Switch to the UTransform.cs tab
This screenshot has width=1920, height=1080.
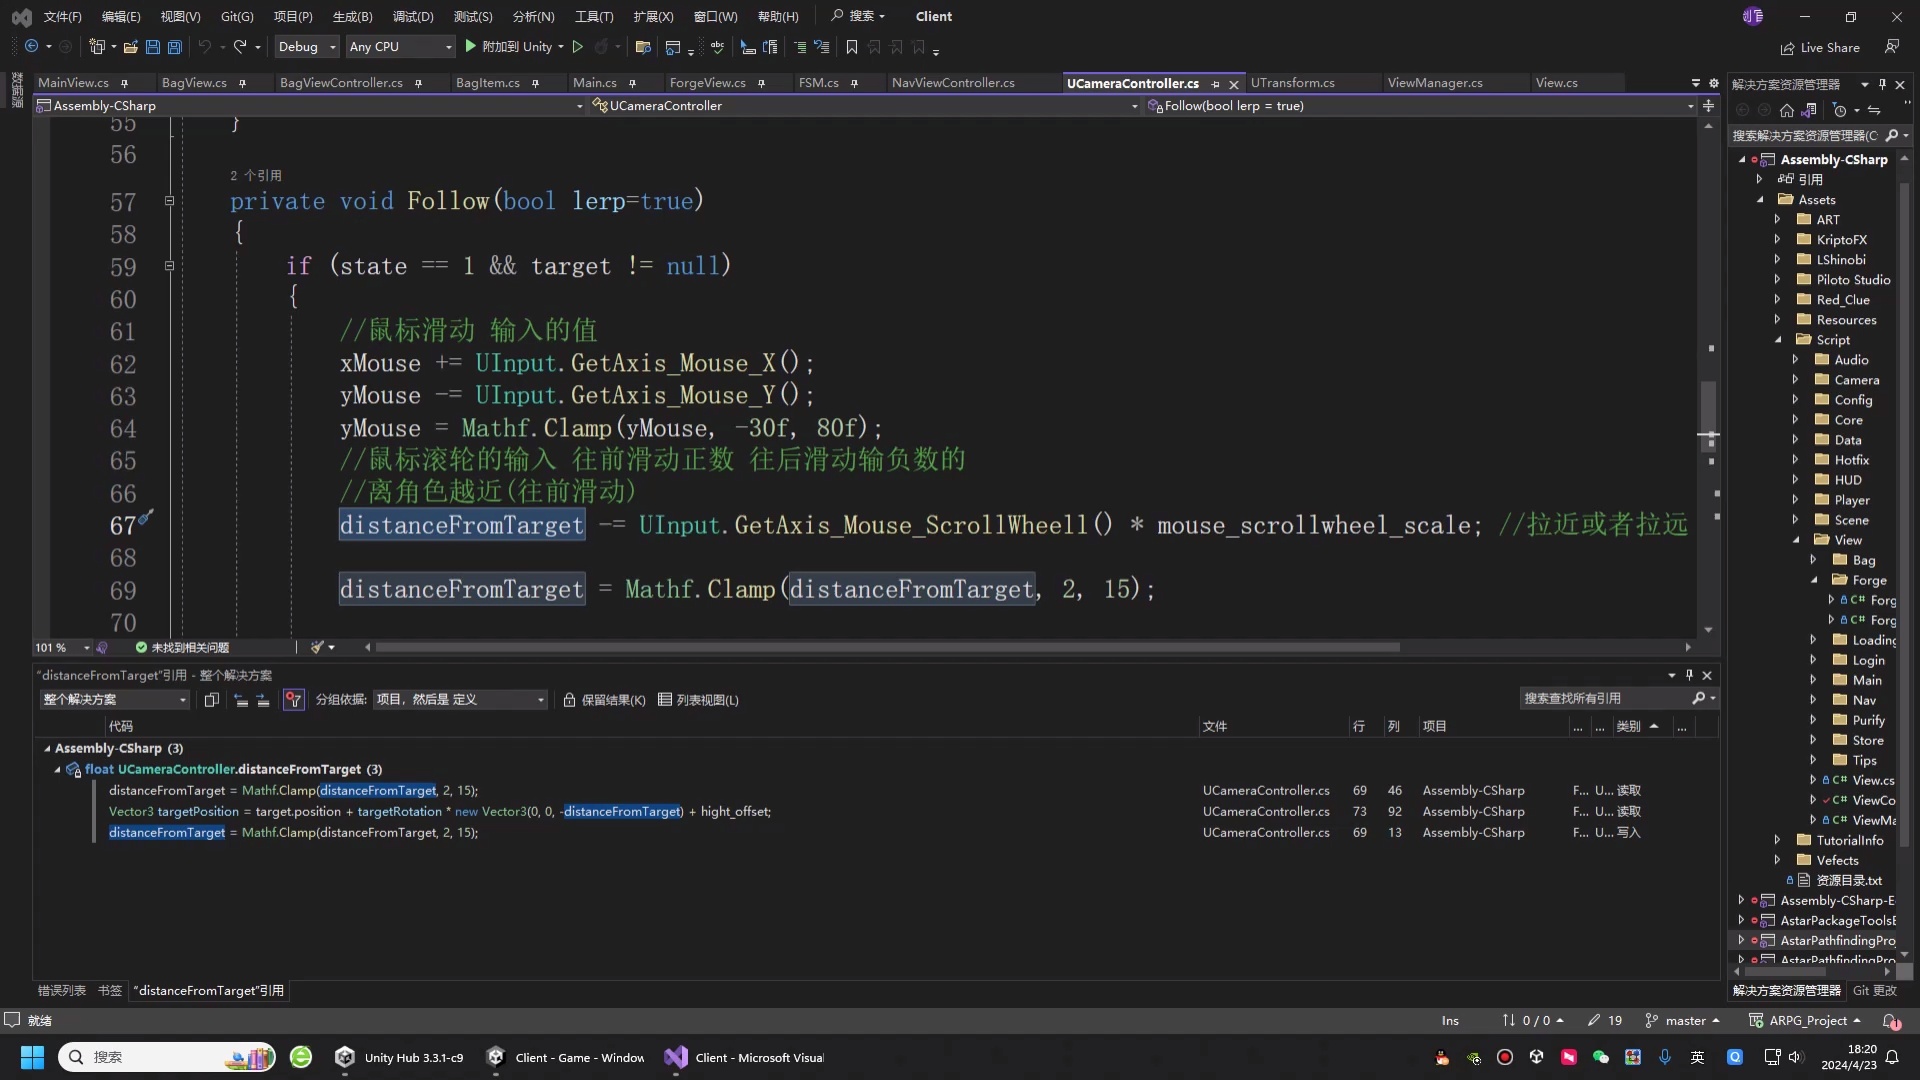pos(1292,83)
